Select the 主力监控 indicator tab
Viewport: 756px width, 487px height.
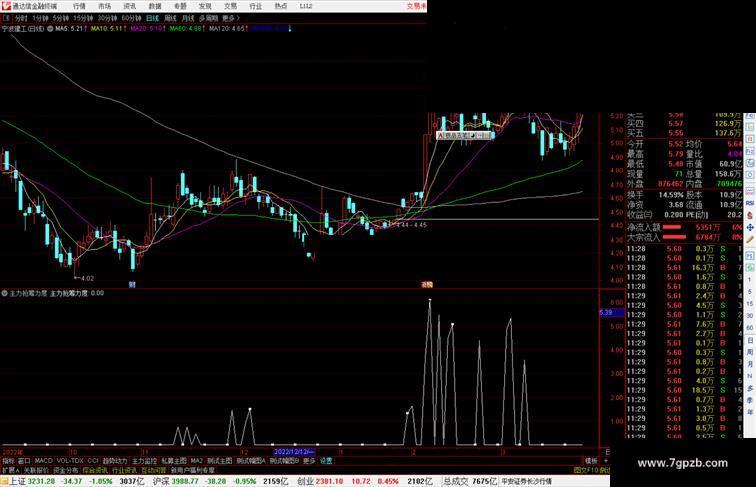145,461
